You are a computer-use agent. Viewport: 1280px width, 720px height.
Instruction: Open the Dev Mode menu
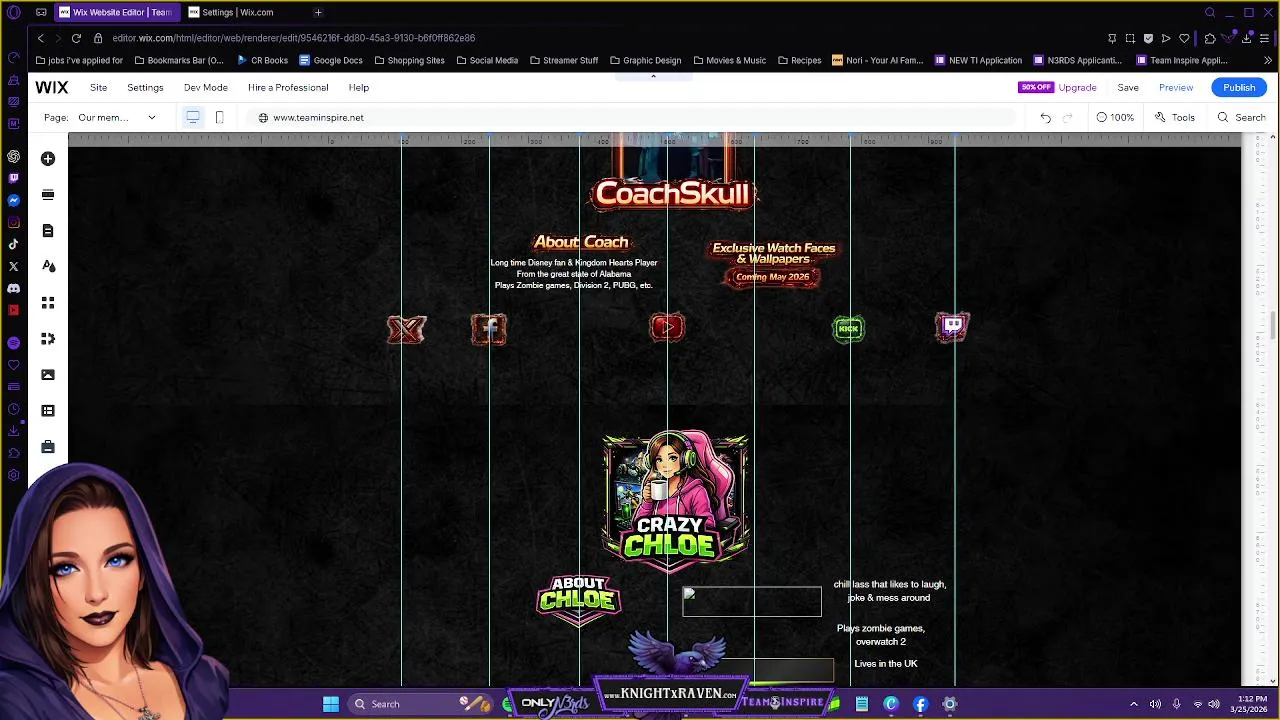[205, 87]
